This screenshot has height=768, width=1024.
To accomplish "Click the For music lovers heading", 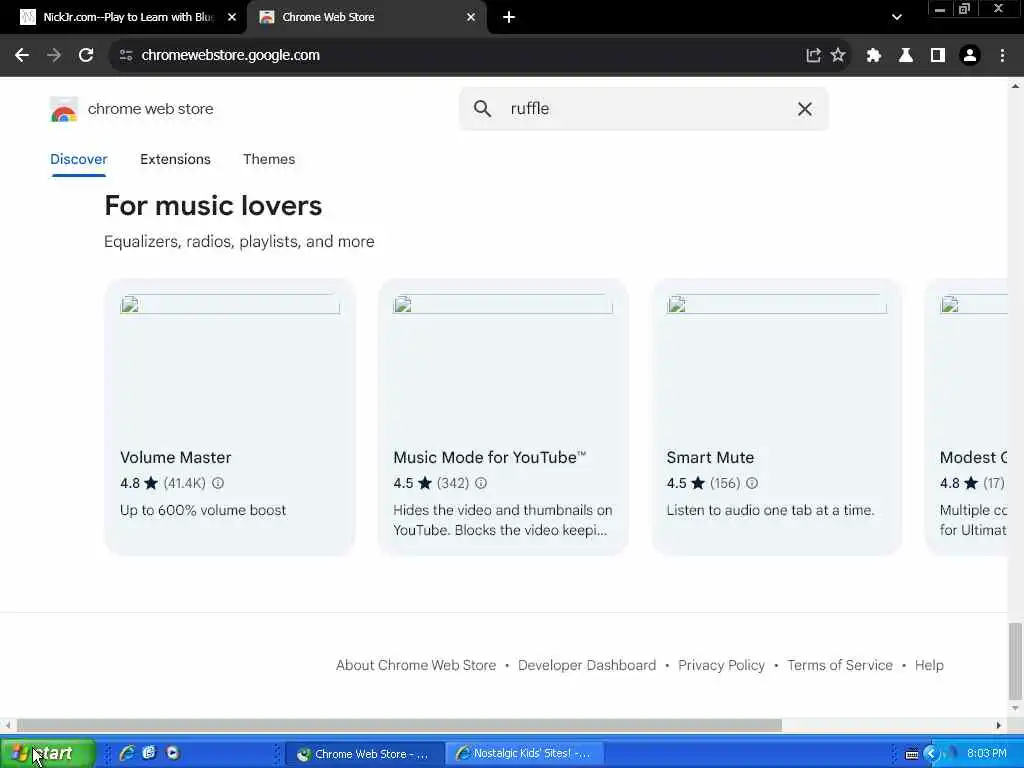I will [x=213, y=206].
